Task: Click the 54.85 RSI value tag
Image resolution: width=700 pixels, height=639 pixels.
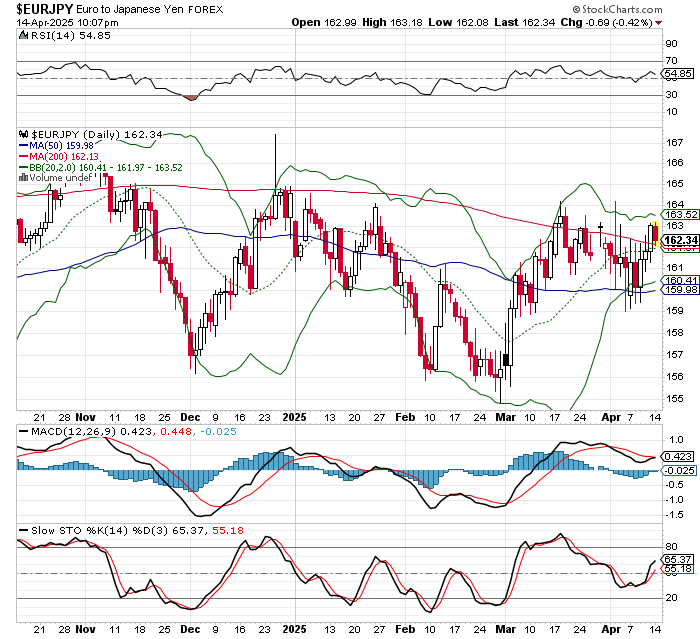Action: coord(679,74)
